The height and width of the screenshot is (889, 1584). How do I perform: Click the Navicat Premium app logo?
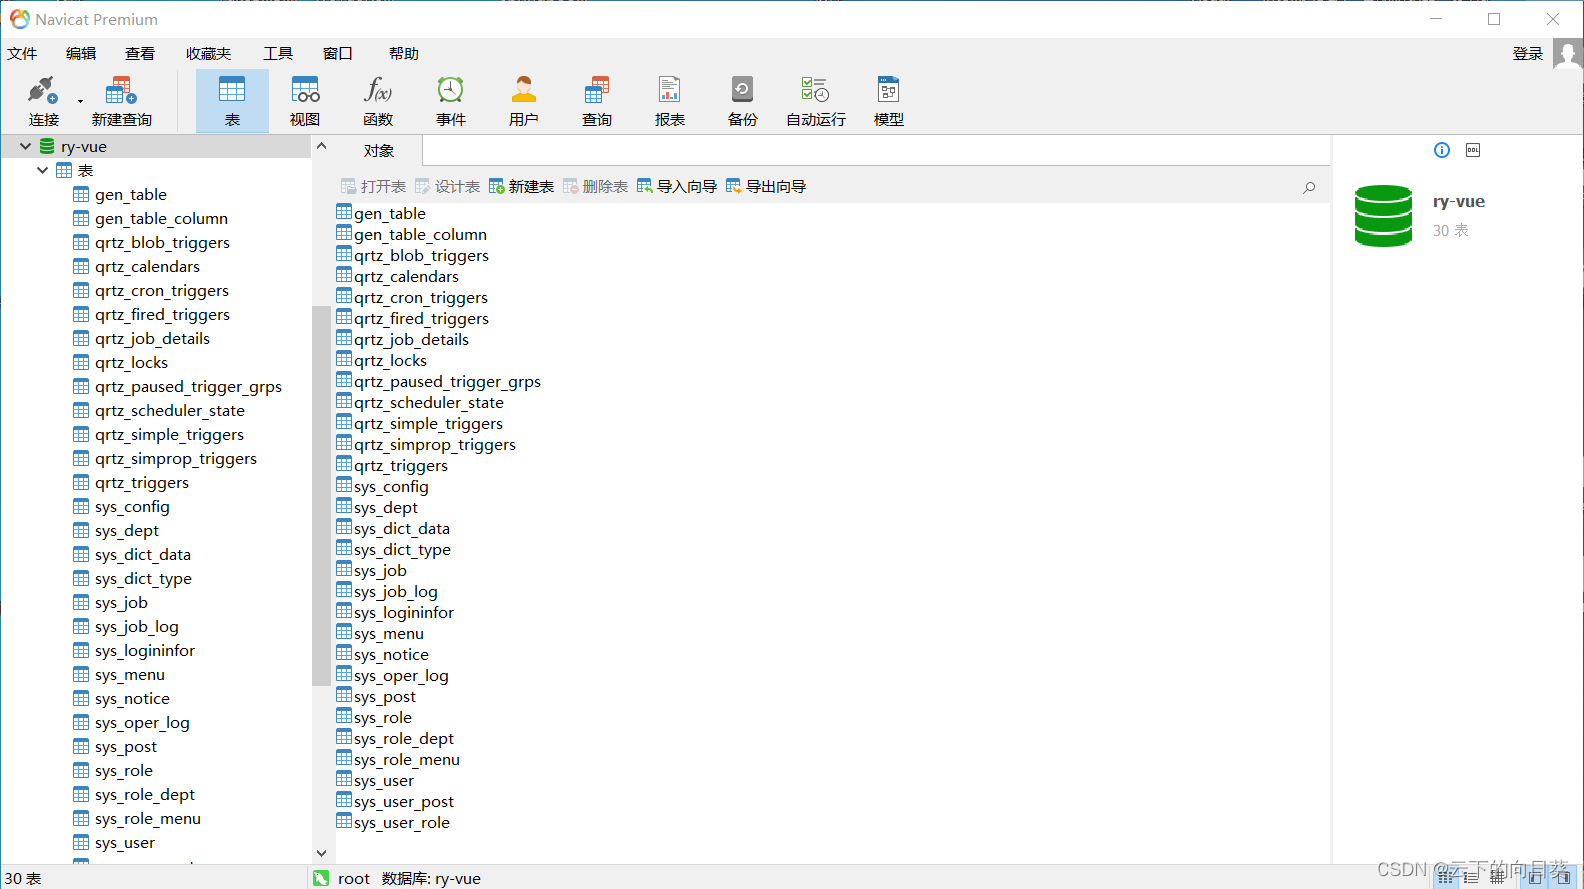[19, 19]
